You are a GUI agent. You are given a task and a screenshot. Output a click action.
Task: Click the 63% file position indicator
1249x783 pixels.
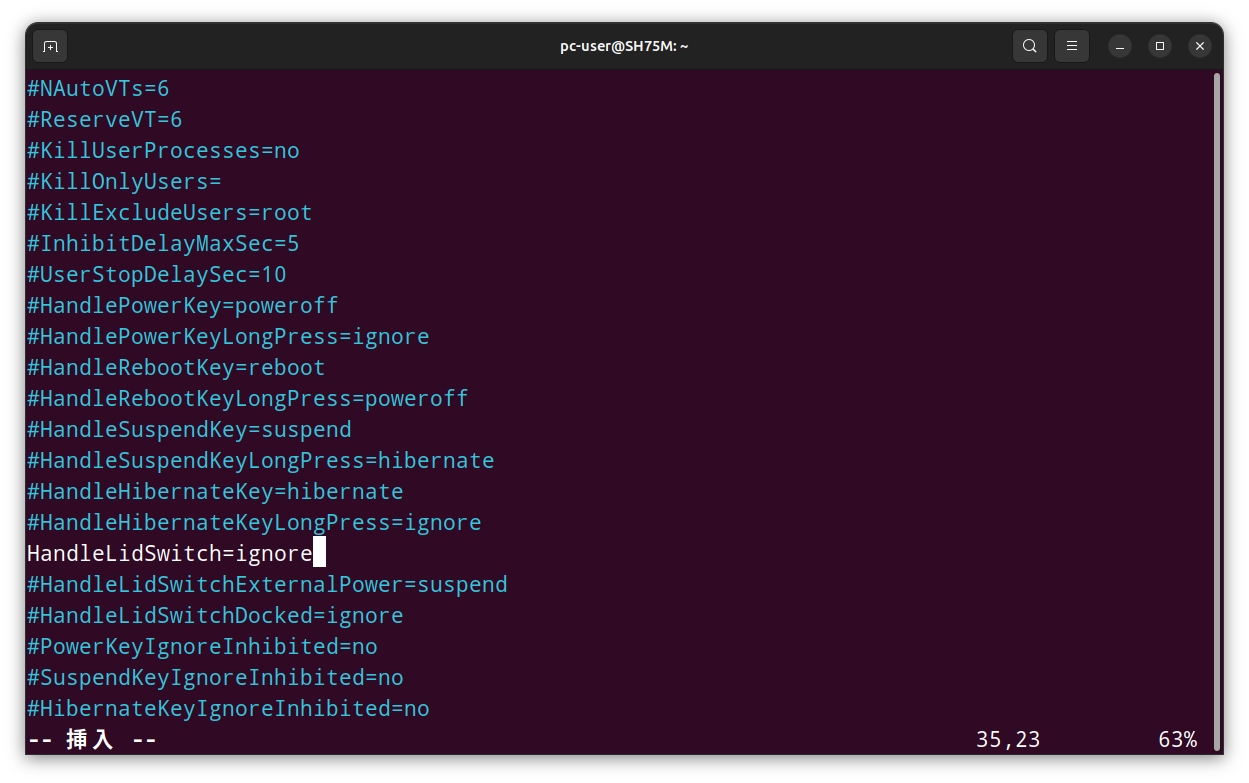pos(1177,740)
